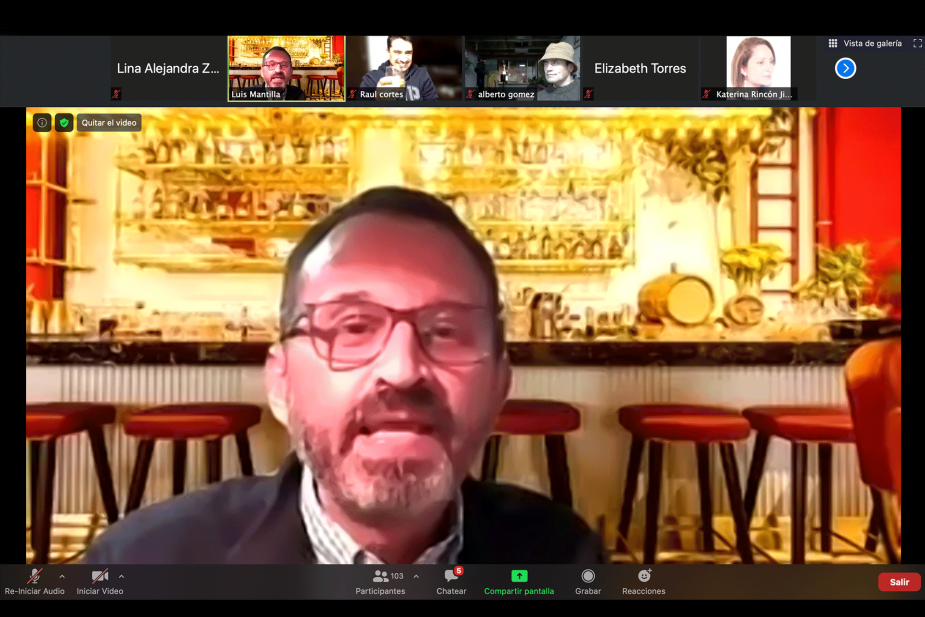The height and width of the screenshot is (617, 925).
Task: Click muted mic icon on Elizabeth Torres tile
Action: click(x=588, y=94)
